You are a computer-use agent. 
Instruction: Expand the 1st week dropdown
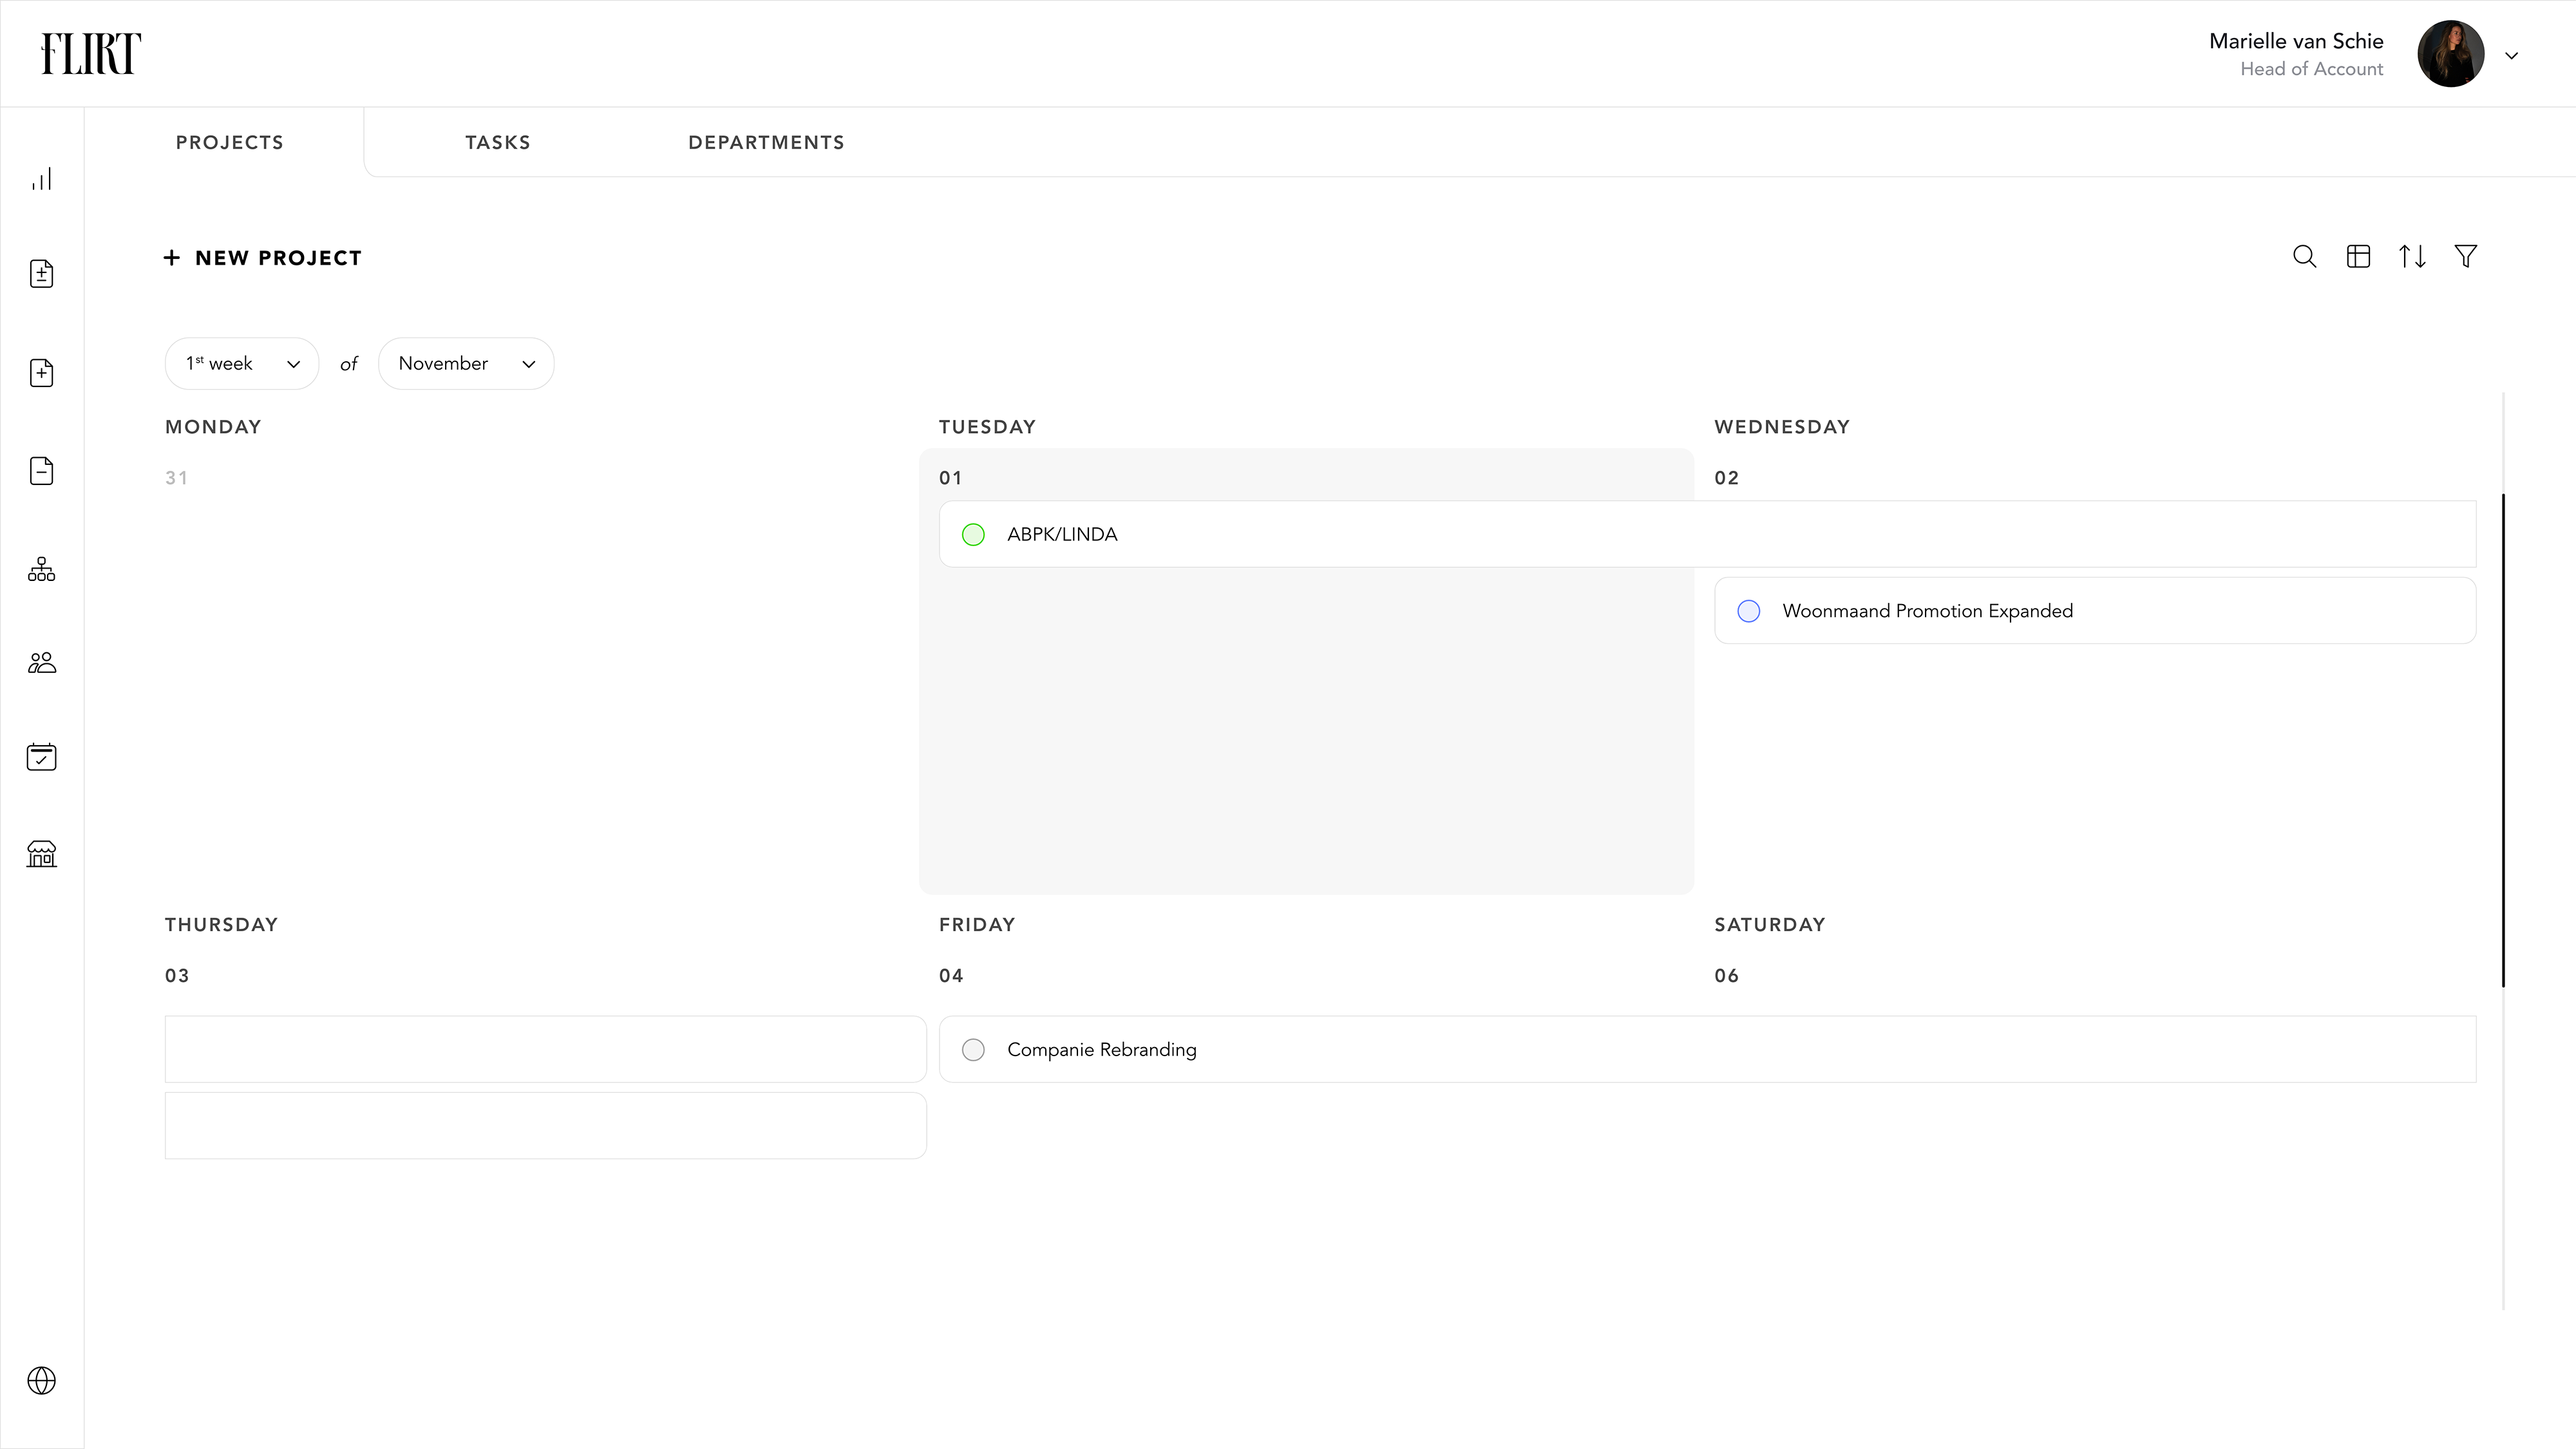242,364
